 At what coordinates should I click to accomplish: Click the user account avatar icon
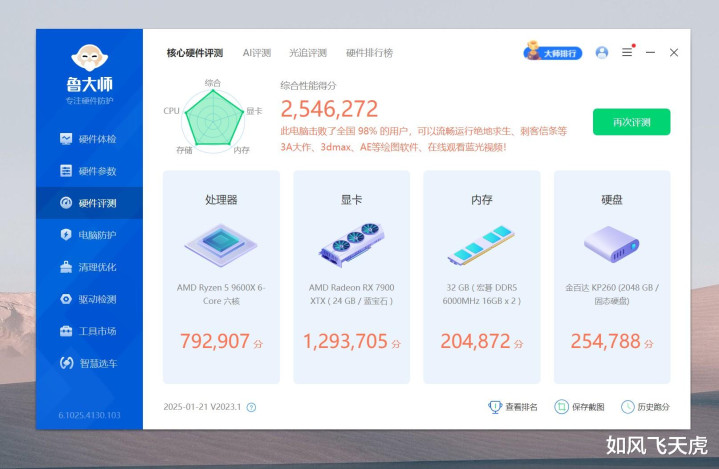[602, 53]
